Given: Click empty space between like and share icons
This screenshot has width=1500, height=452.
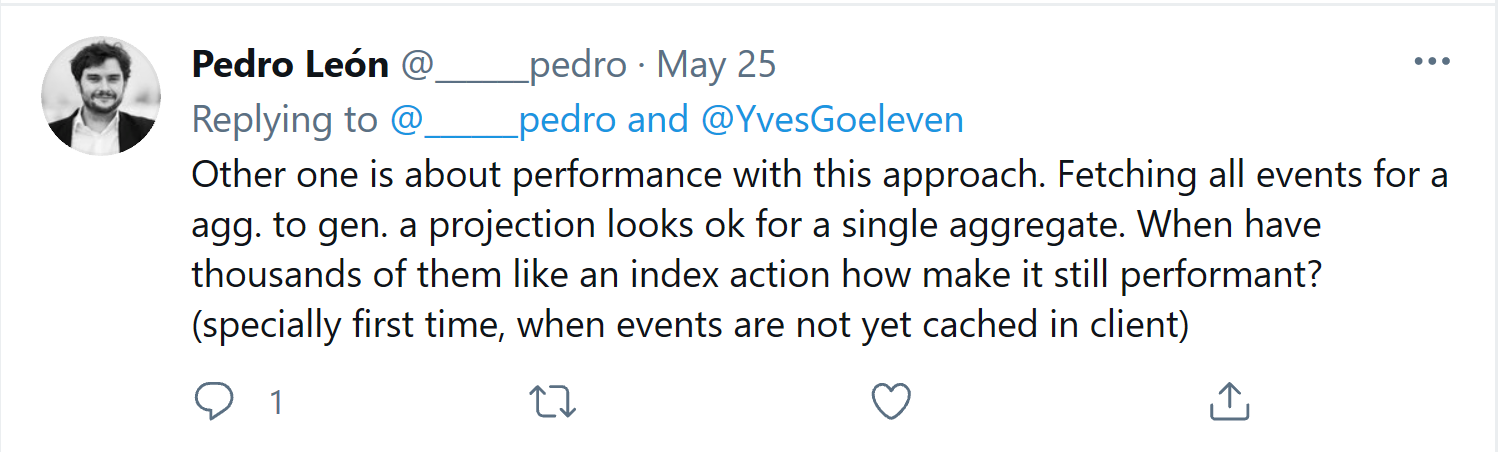Looking at the screenshot, I should (x=1060, y=402).
